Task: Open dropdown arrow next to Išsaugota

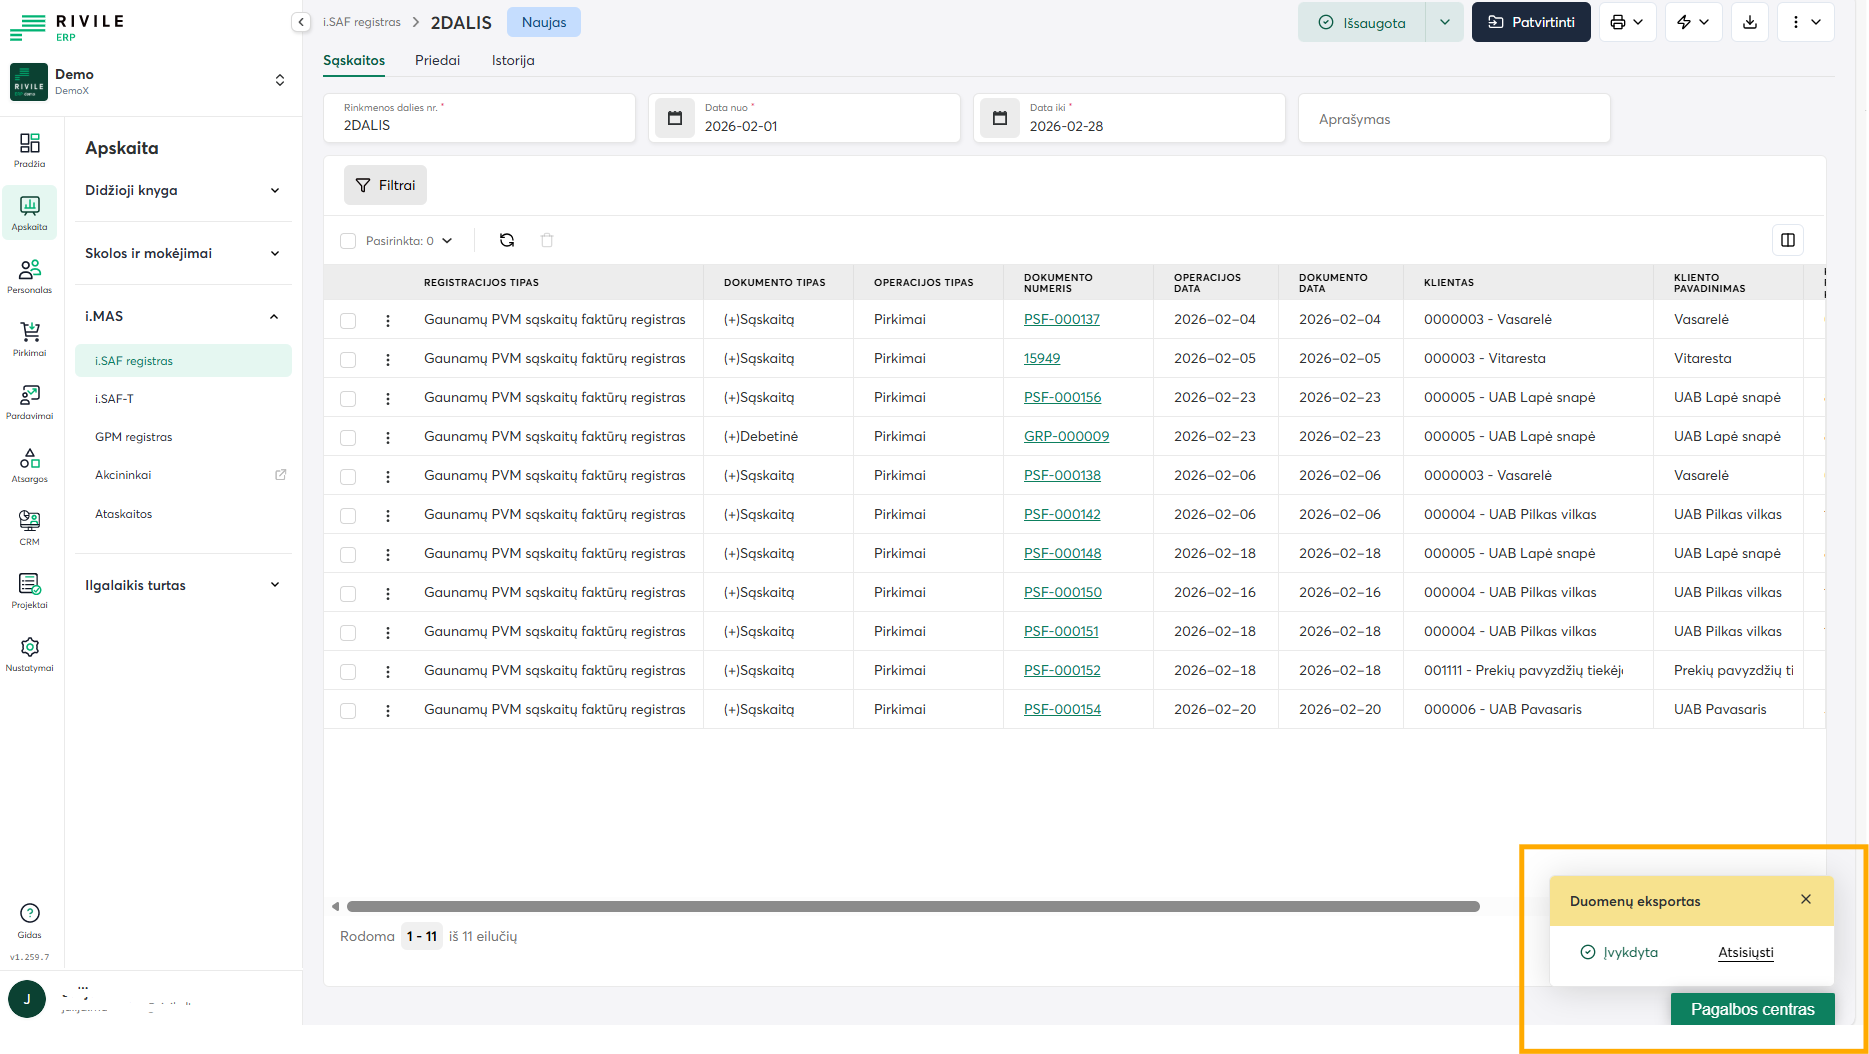Action: click(1444, 22)
